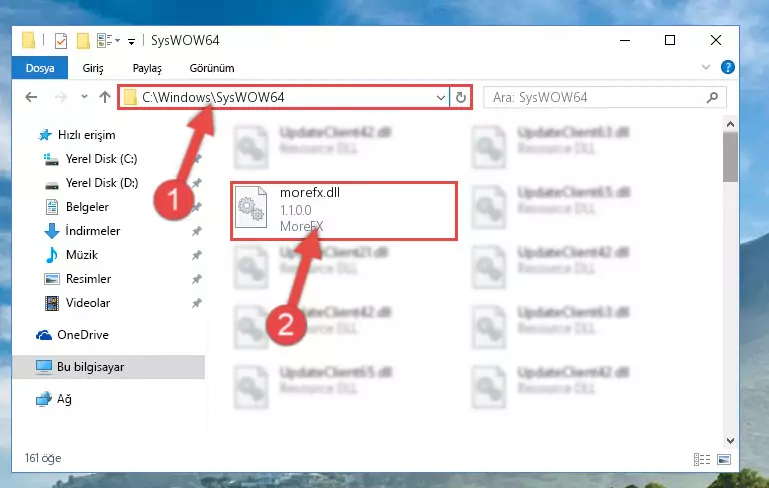Click the New folder quick access icon
Screen dimensions: 769x488
click(x=83, y=41)
